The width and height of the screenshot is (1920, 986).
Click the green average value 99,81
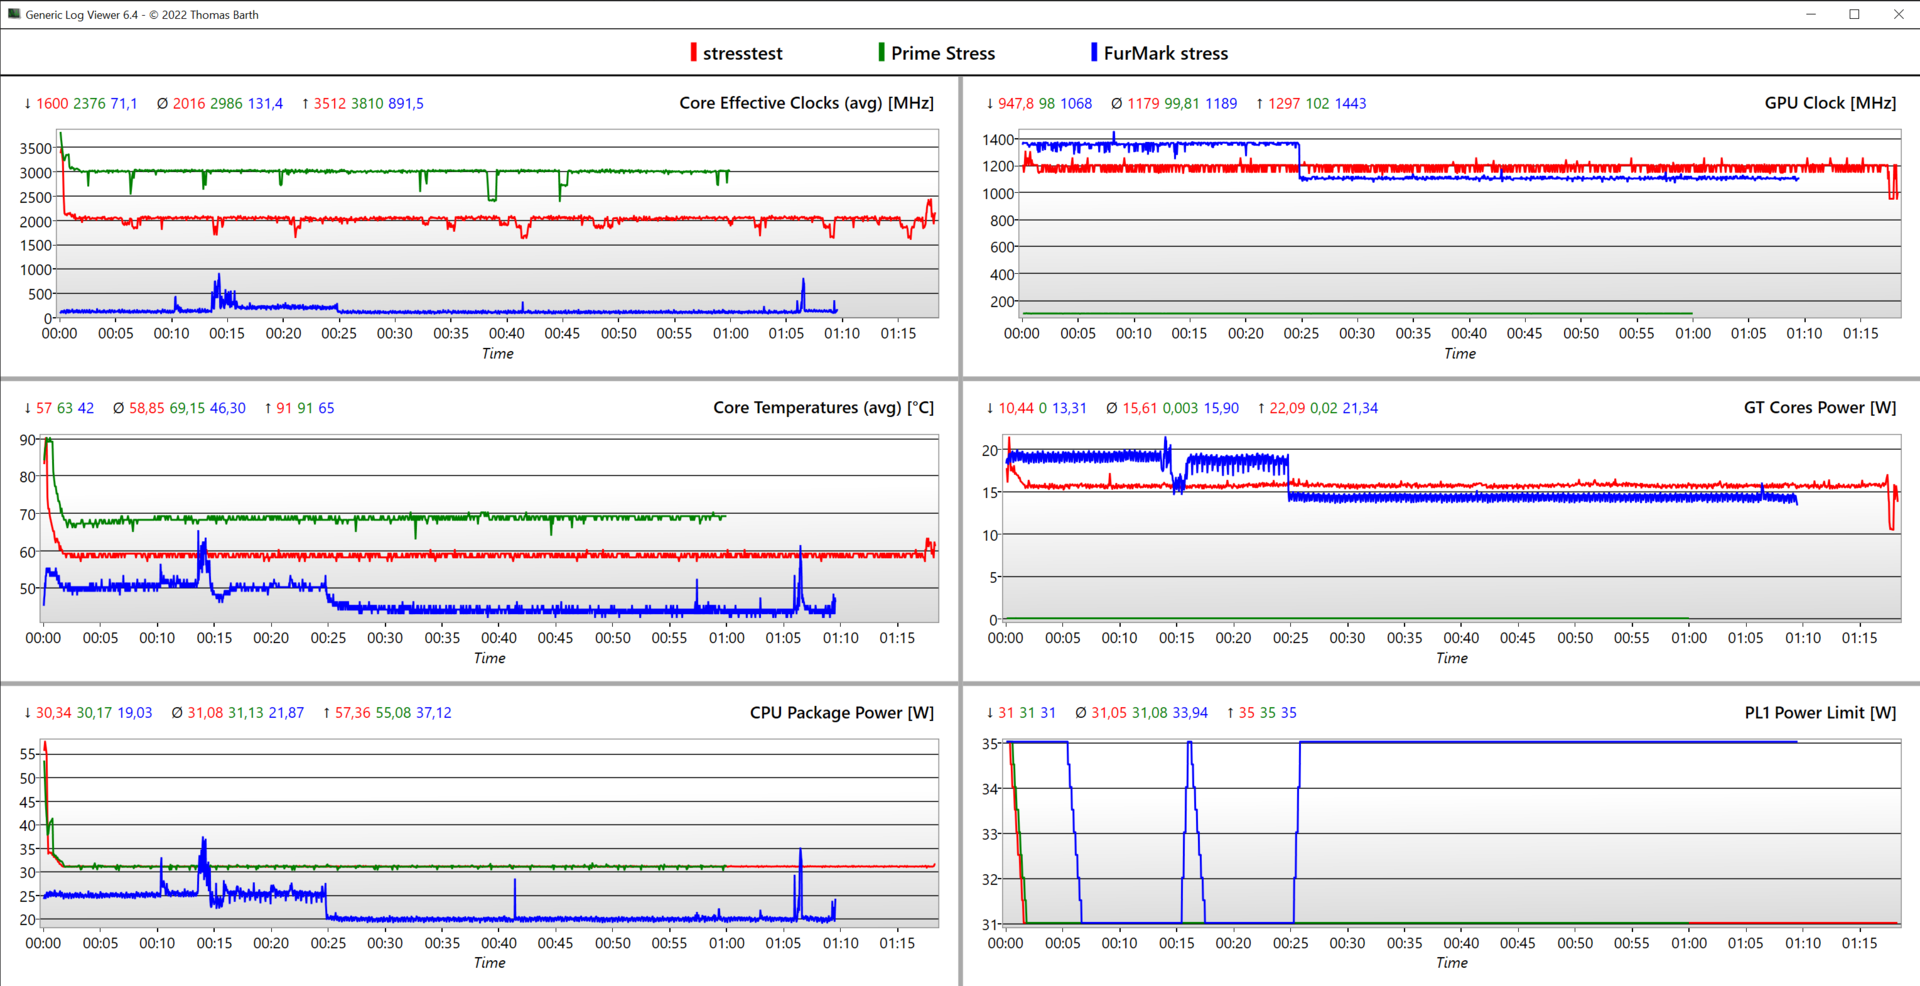click(1181, 103)
